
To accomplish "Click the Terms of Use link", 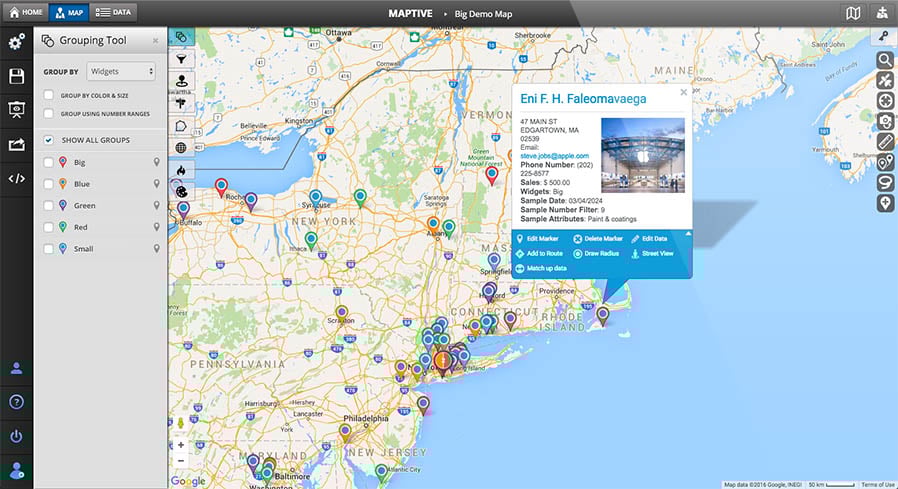I will [x=878, y=485].
